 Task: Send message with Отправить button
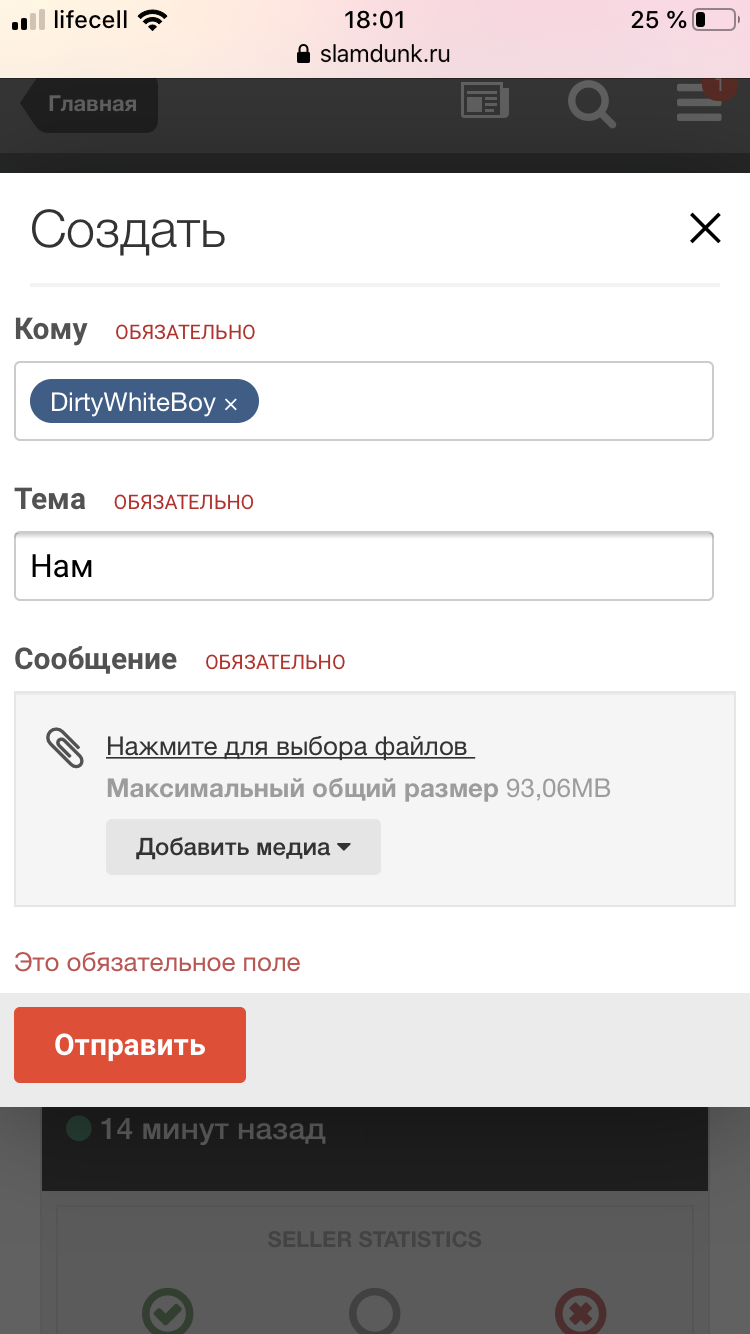coord(130,1045)
